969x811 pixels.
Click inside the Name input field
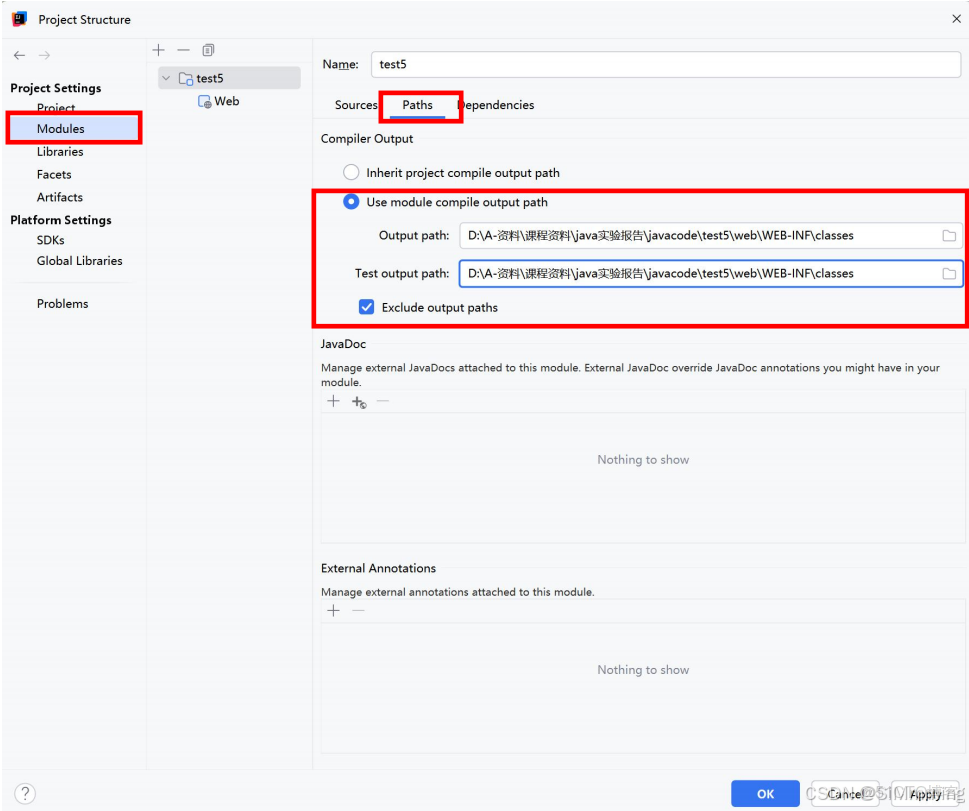(x=660, y=63)
